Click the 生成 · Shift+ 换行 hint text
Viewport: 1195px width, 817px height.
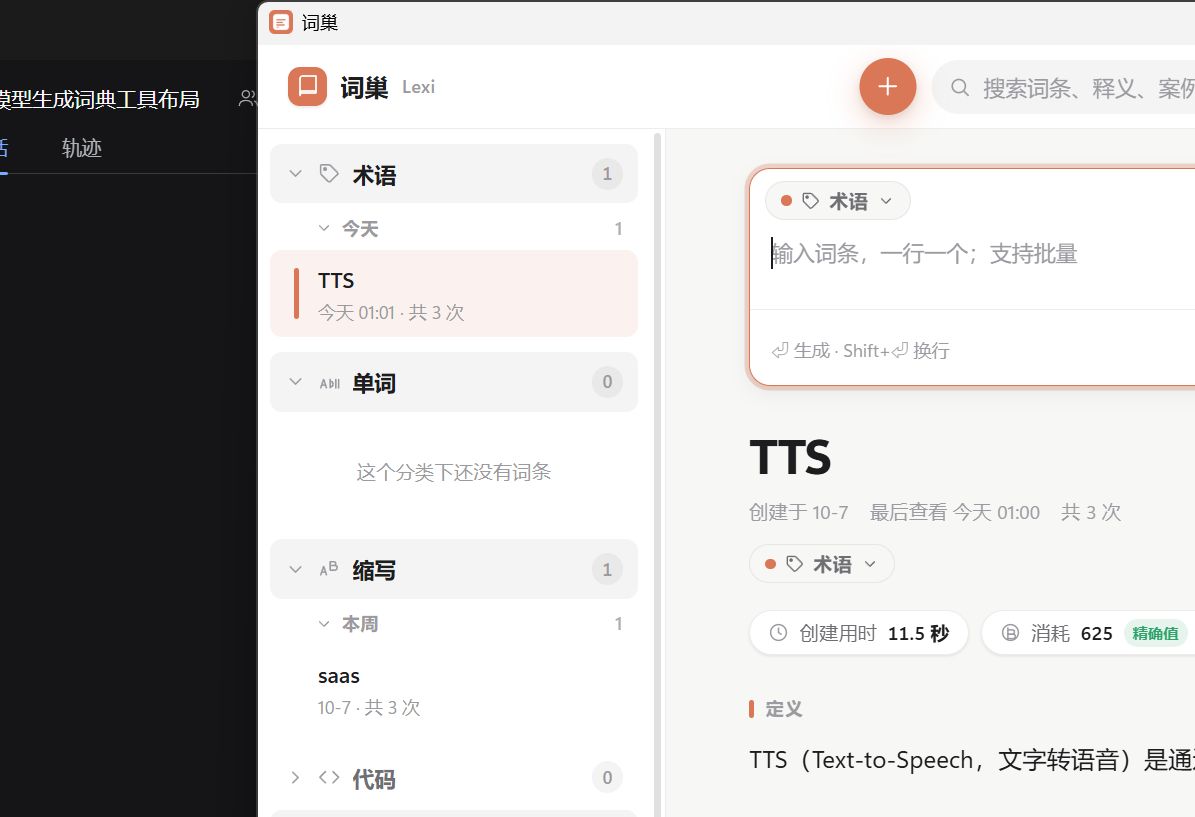pos(860,351)
